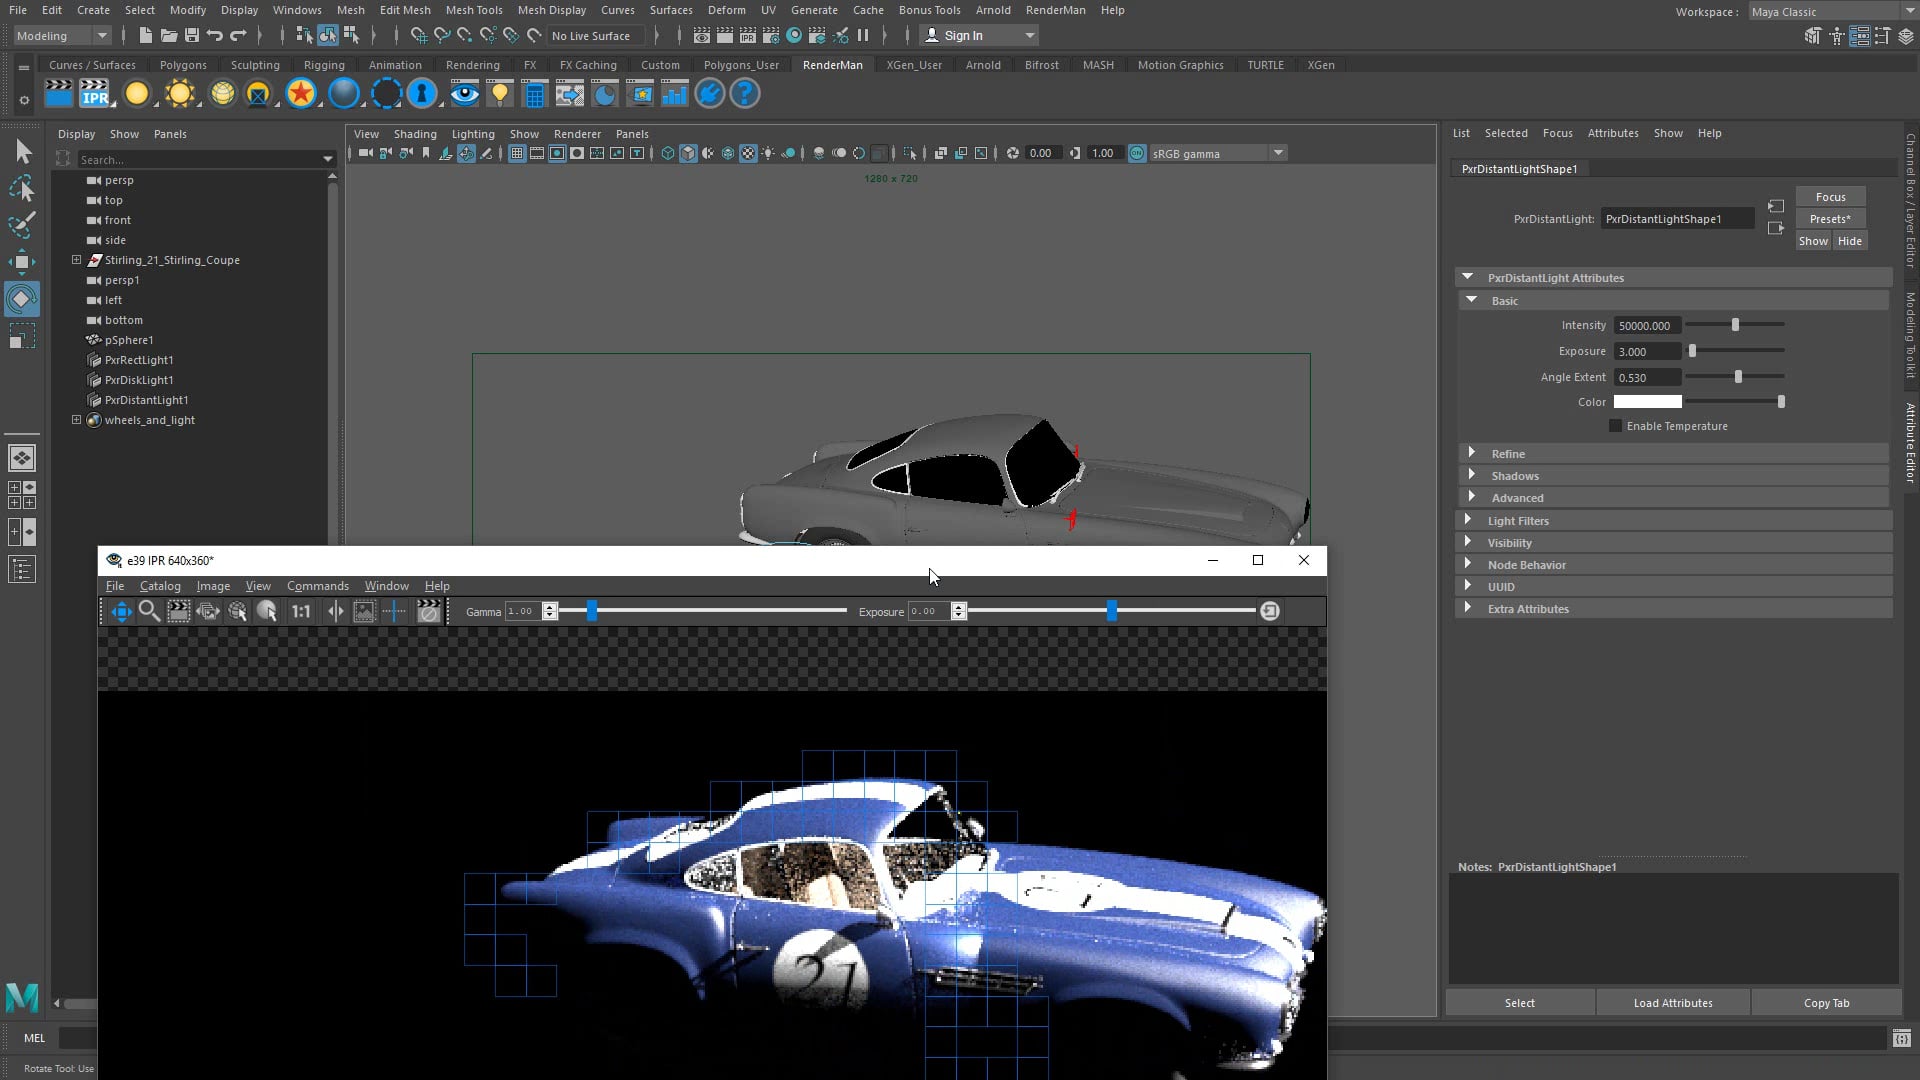Switch to the RenderMan shelf tab
The width and height of the screenshot is (1920, 1080).
tap(832, 64)
